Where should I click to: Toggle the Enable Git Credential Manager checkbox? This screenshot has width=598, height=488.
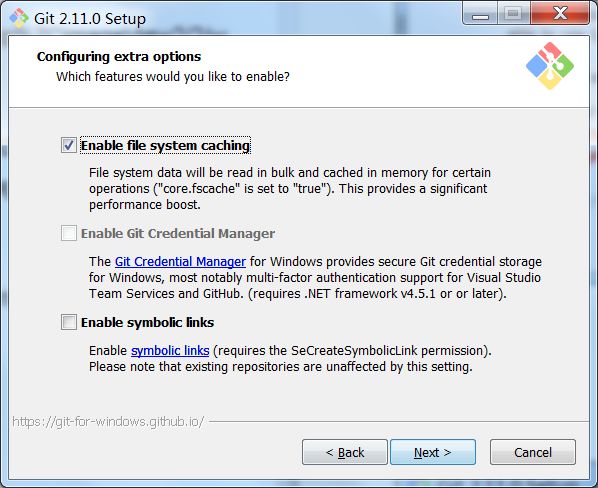point(69,233)
